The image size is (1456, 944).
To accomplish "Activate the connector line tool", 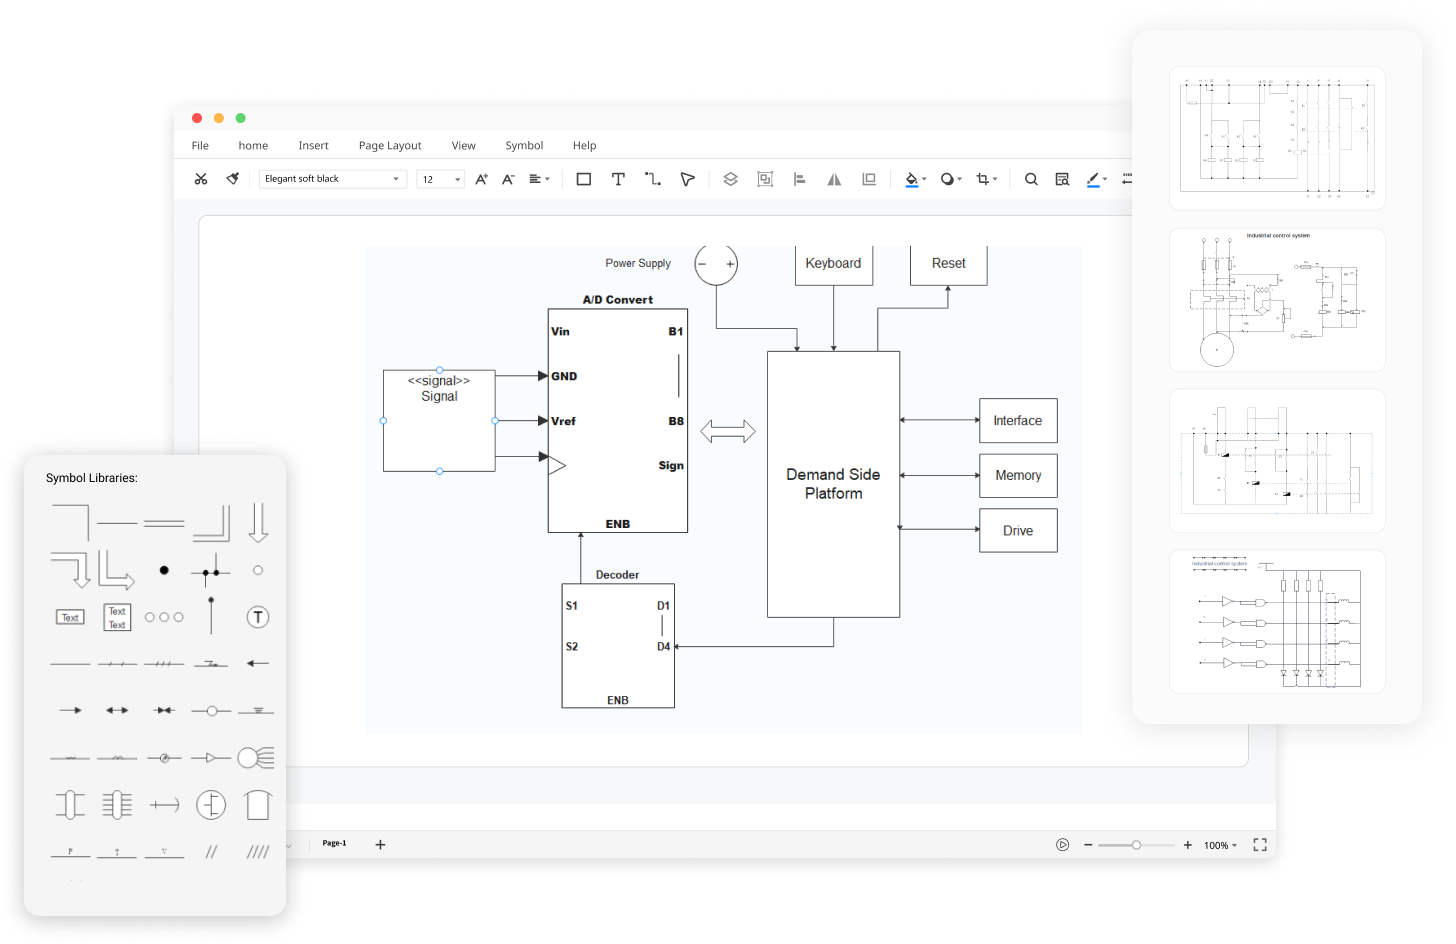I will pos(653,178).
